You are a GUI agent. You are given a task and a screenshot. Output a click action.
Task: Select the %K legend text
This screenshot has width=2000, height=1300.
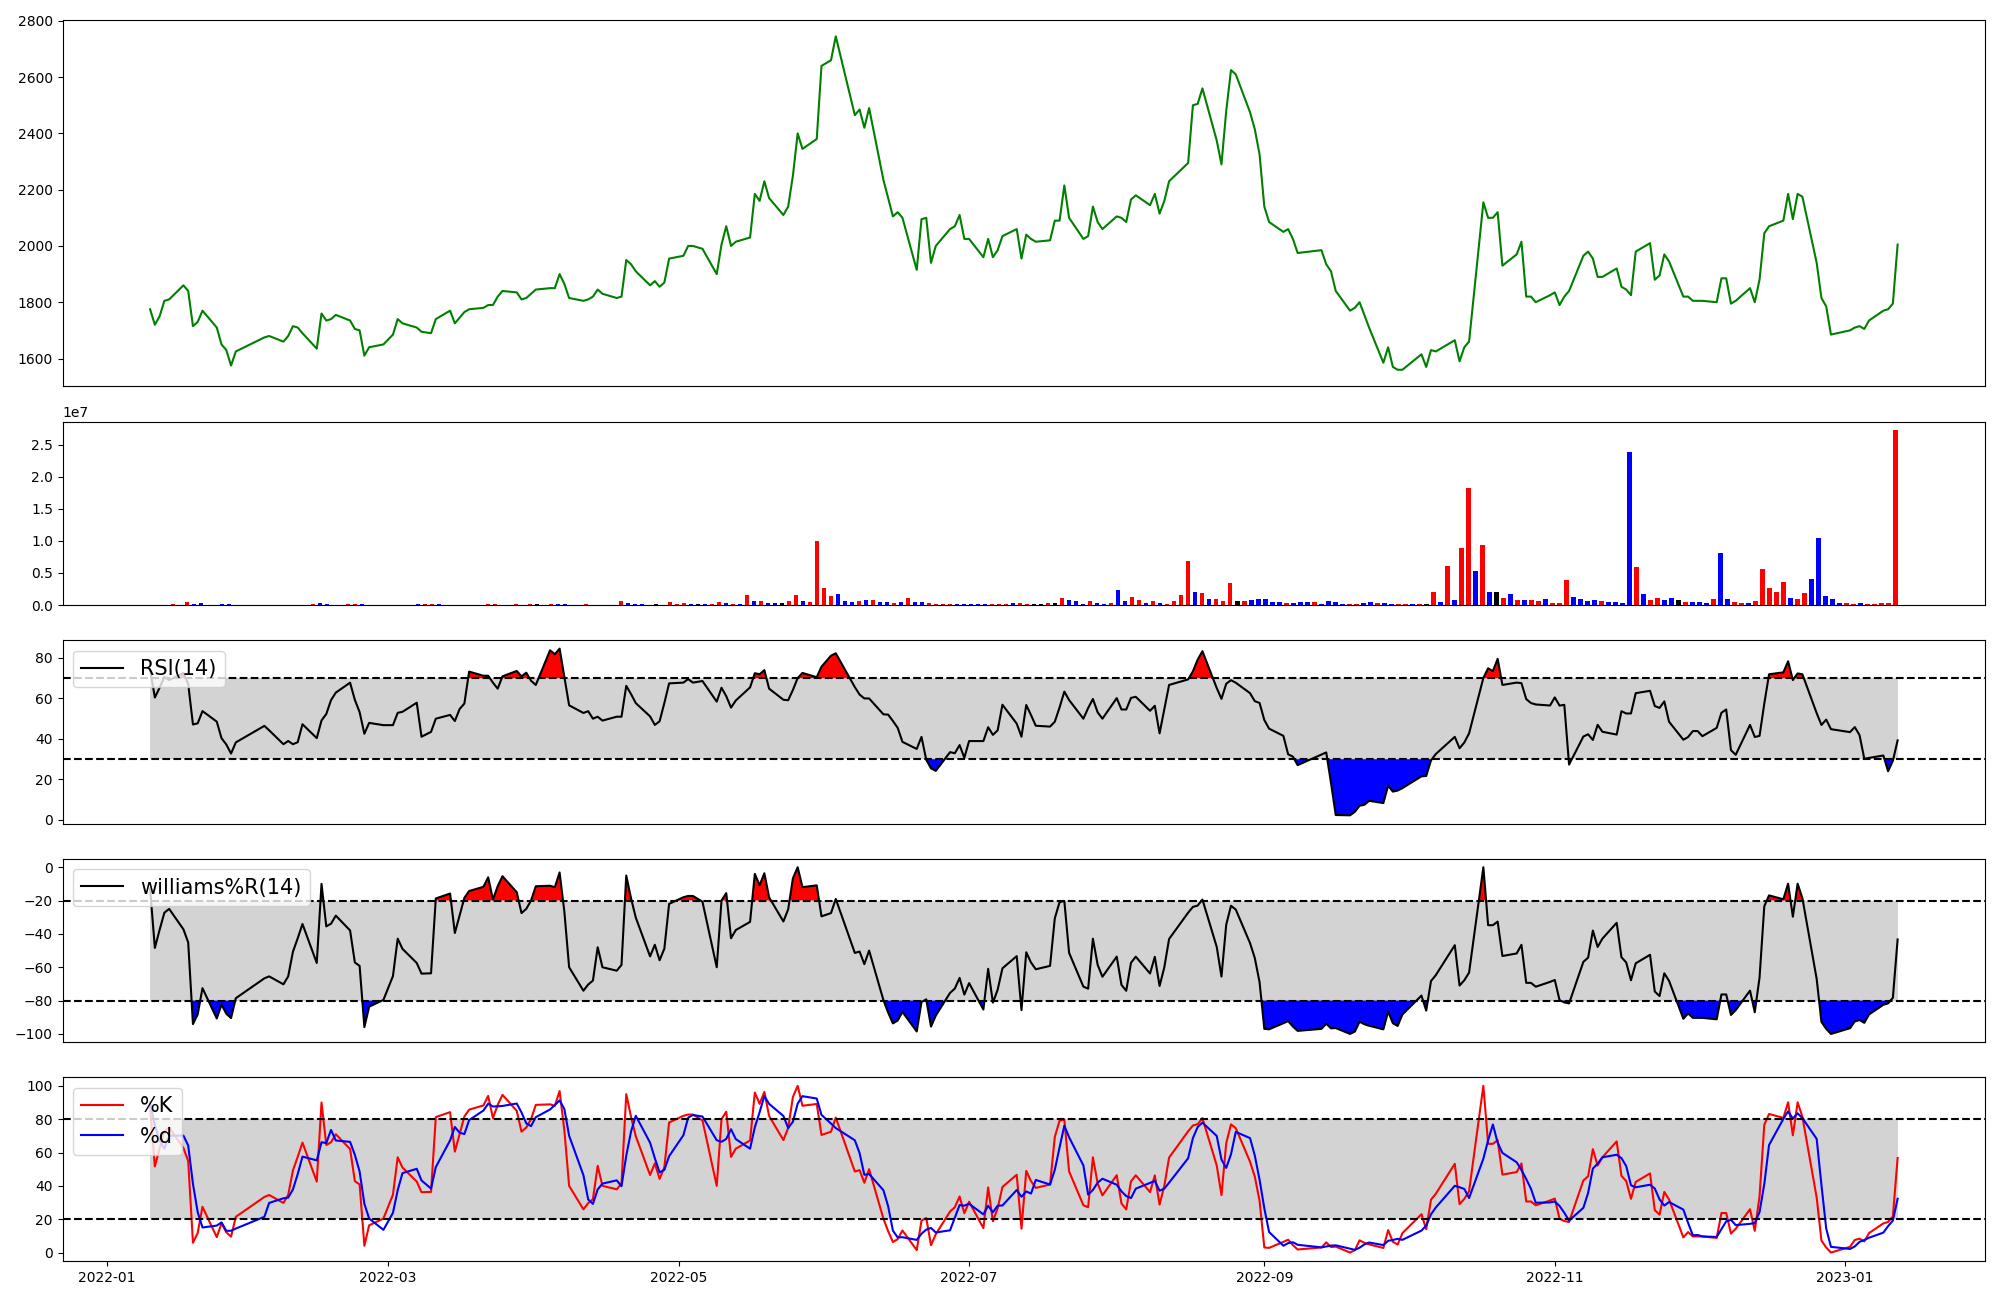click(x=155, y=1104)
